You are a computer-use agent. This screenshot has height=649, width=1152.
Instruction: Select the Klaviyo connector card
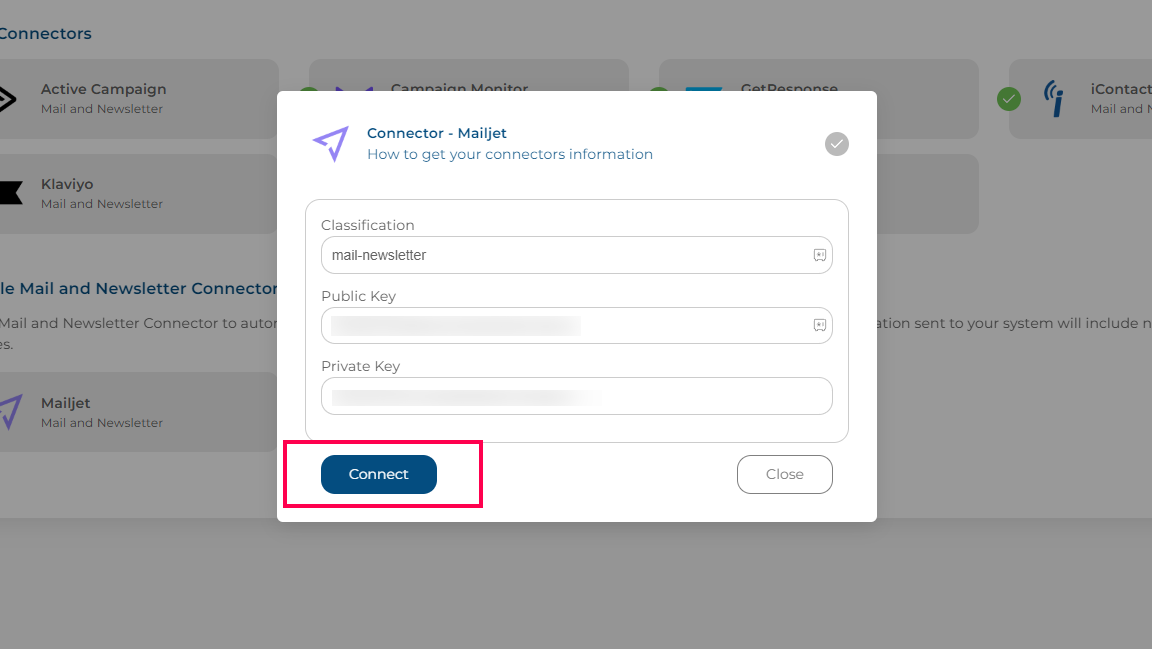point(136,194)
